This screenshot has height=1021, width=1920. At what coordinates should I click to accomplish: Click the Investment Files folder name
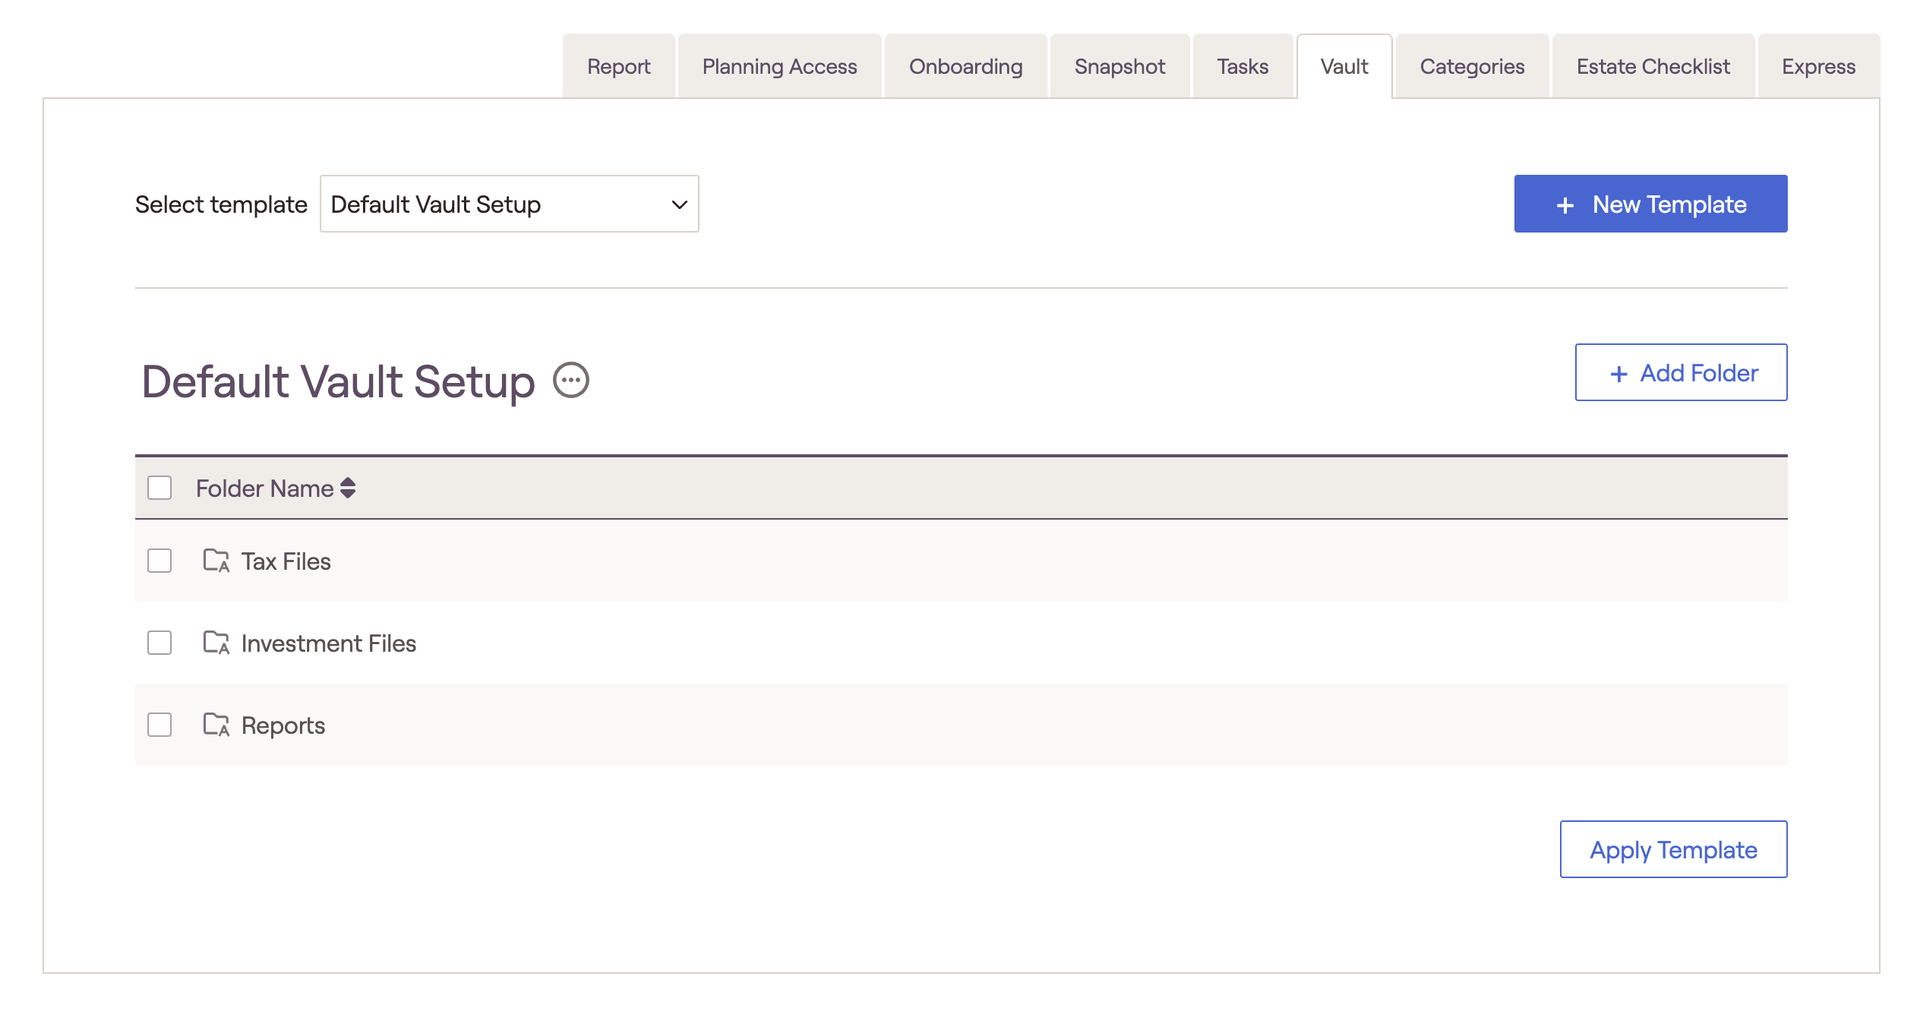click(x=328, y=644)
